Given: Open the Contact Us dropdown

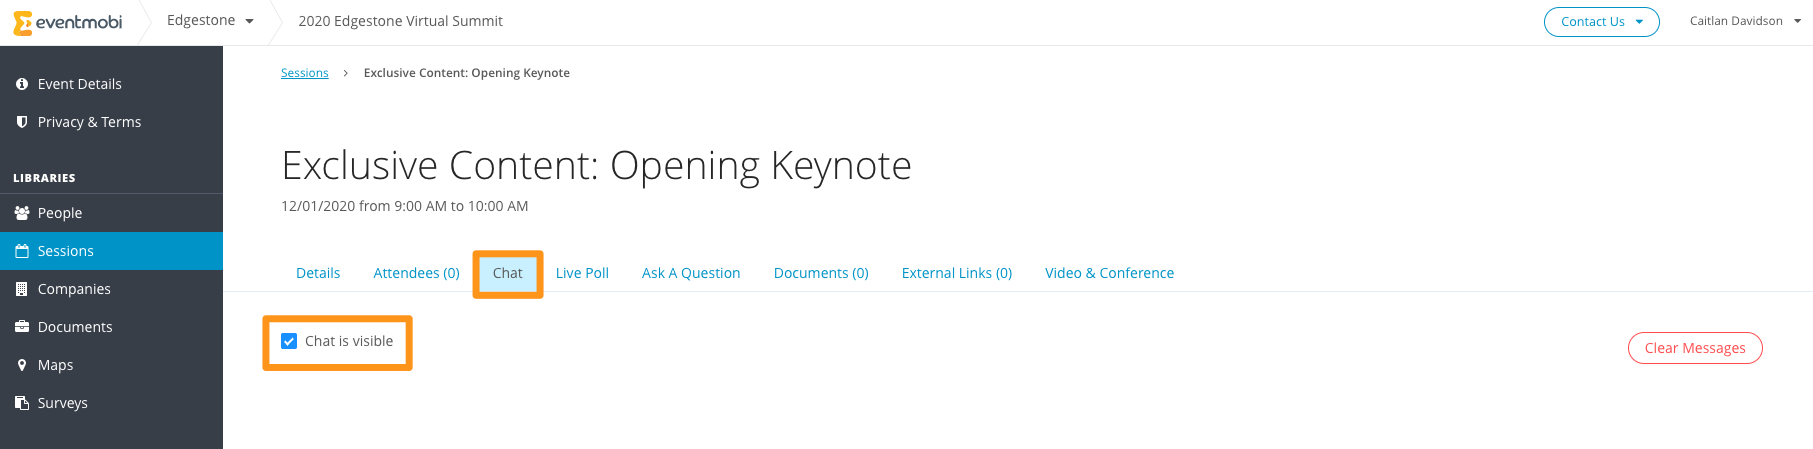Looking at the screenshot, I should pyautogui.click(x=1601, y=22).
